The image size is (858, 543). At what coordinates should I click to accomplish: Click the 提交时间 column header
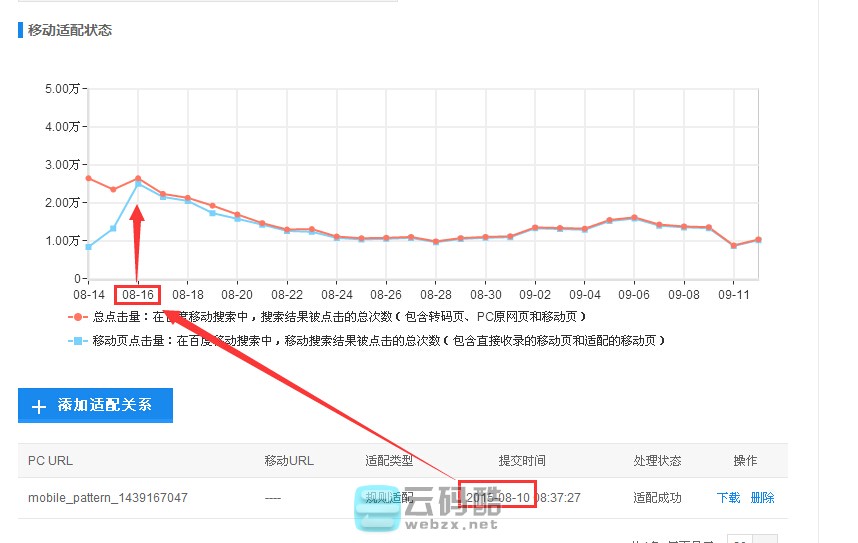[x=522, y=461]
